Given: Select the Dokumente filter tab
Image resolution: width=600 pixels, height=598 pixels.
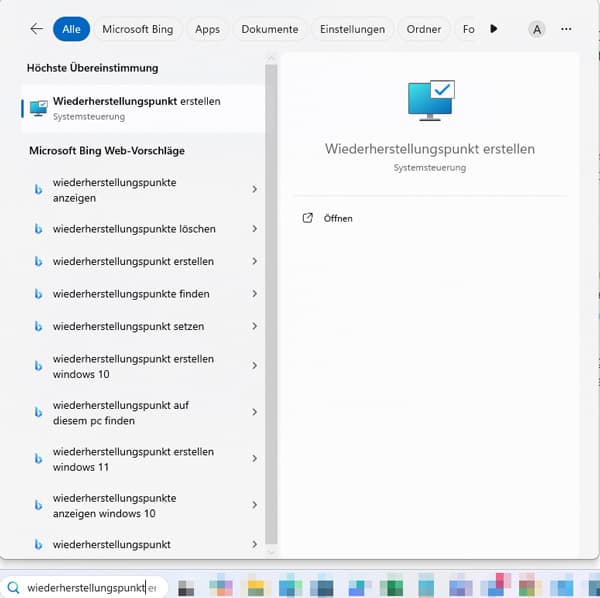Looking at the screenshot, I should [x=269, y=29].
